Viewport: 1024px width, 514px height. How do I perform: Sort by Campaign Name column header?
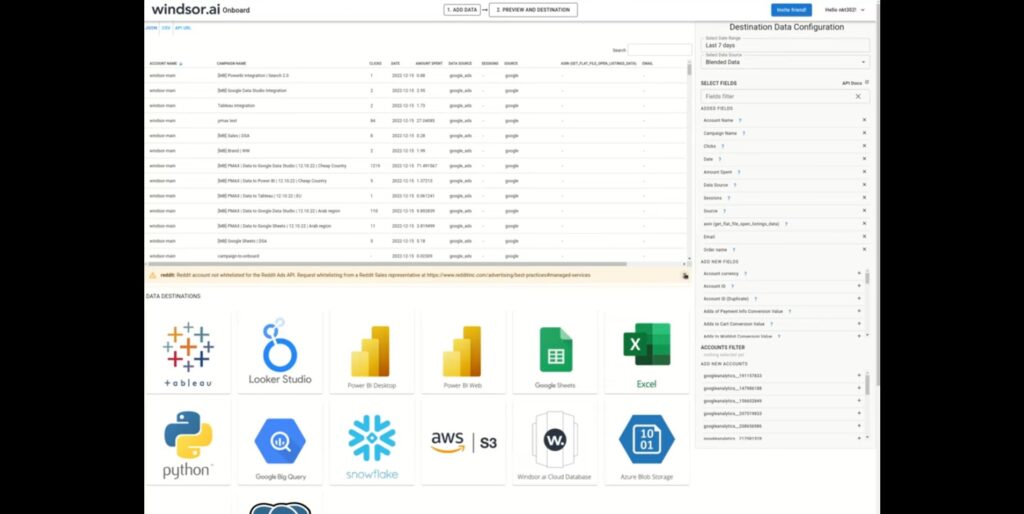coord(232,63)
